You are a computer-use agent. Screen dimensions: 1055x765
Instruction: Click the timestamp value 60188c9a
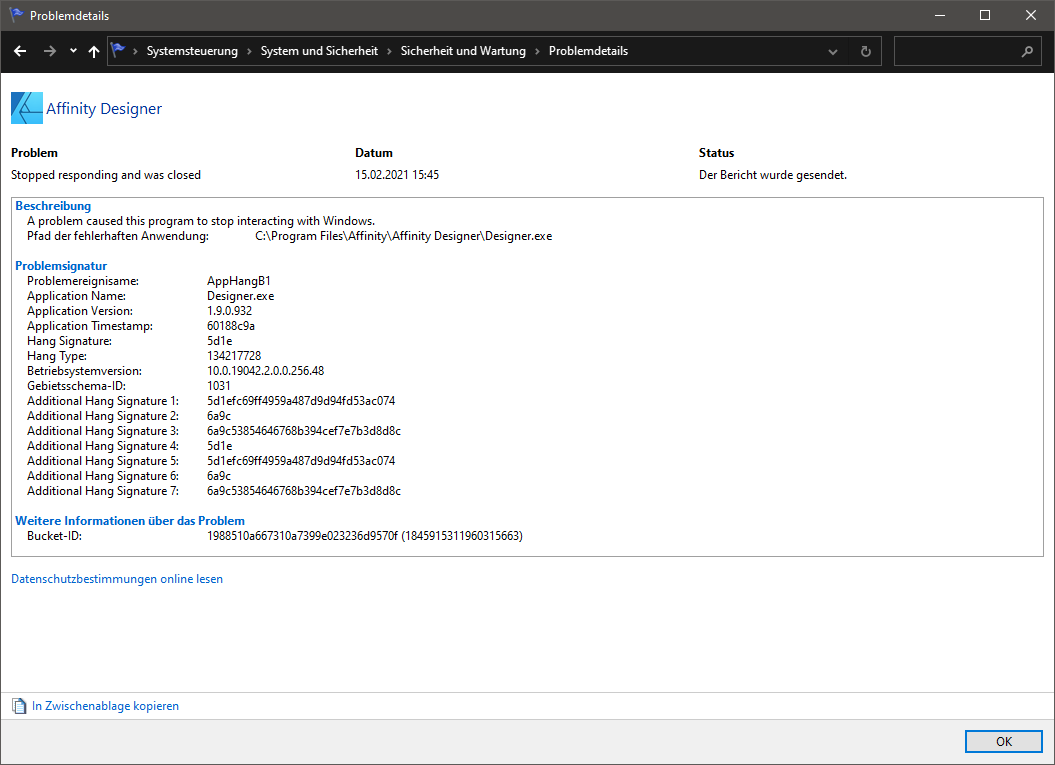tap(231, 326)
